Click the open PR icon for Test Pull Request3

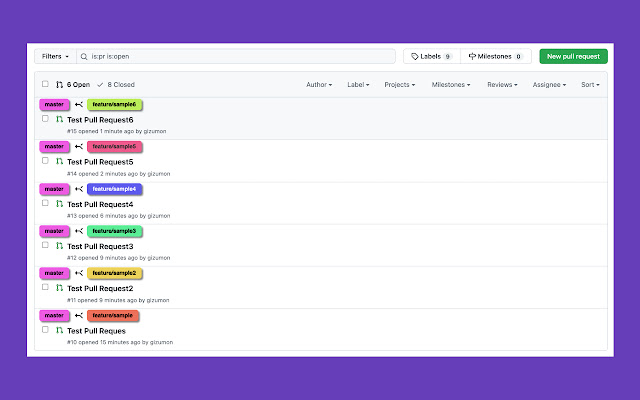click(59, 246)
